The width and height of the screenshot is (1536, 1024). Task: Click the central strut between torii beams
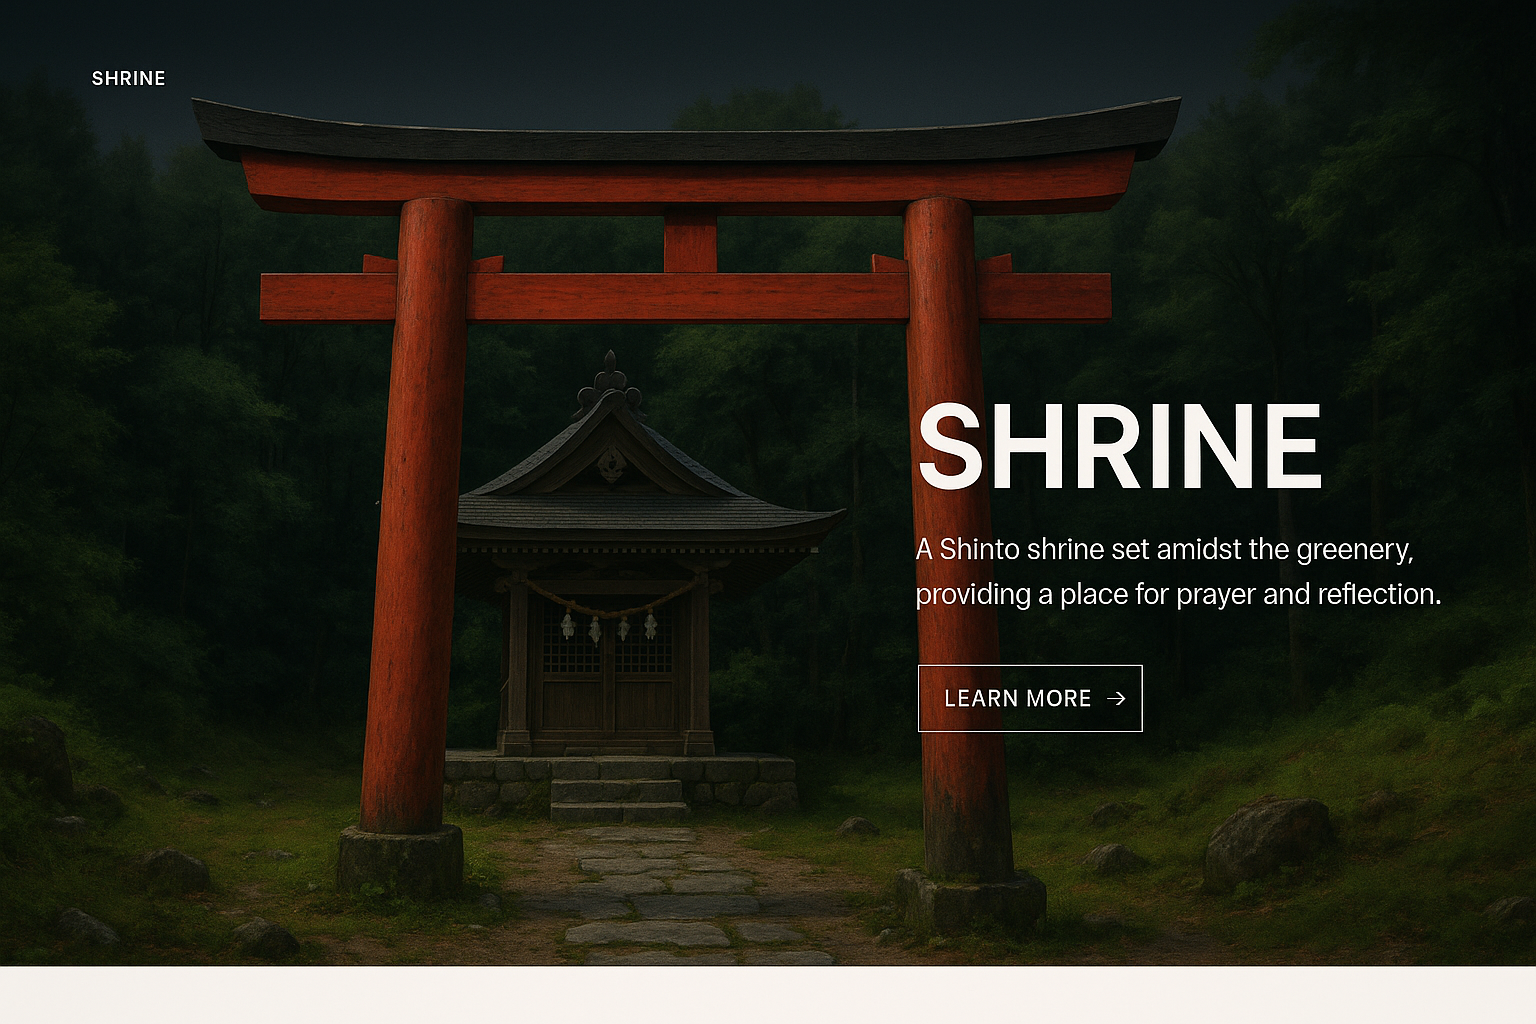click(690, 243)
